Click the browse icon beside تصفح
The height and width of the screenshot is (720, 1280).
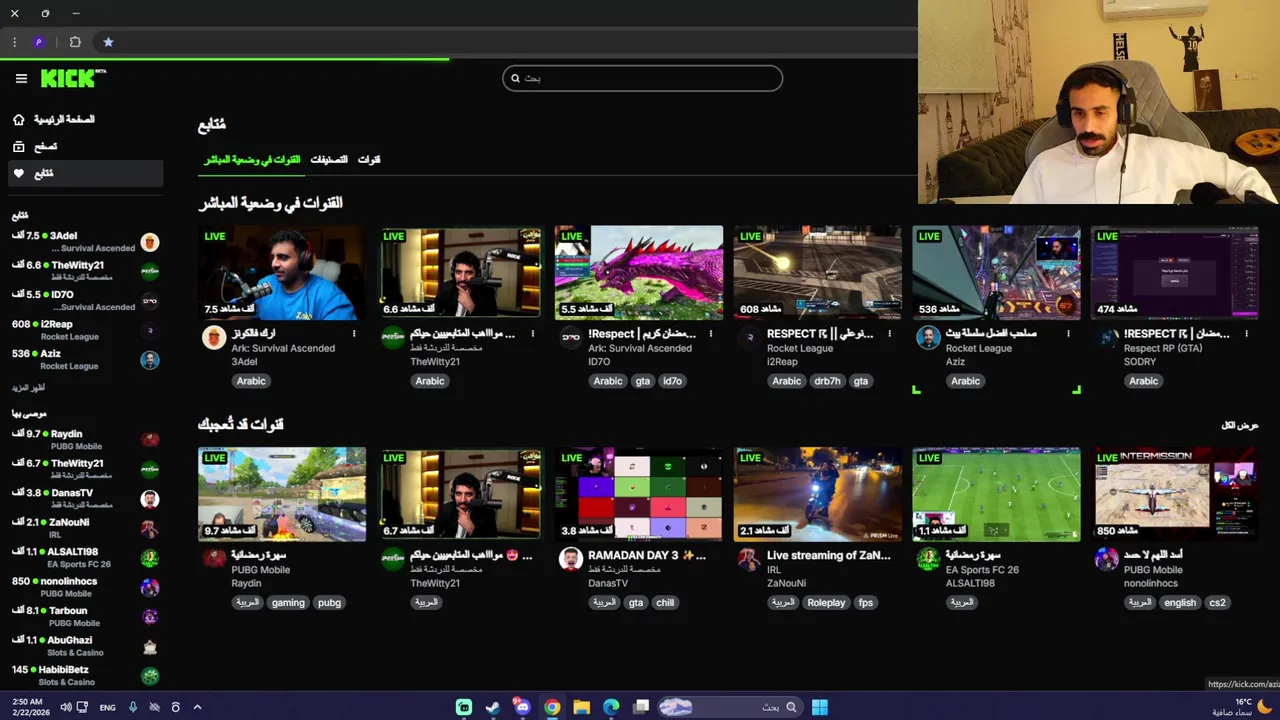point(18,146)
